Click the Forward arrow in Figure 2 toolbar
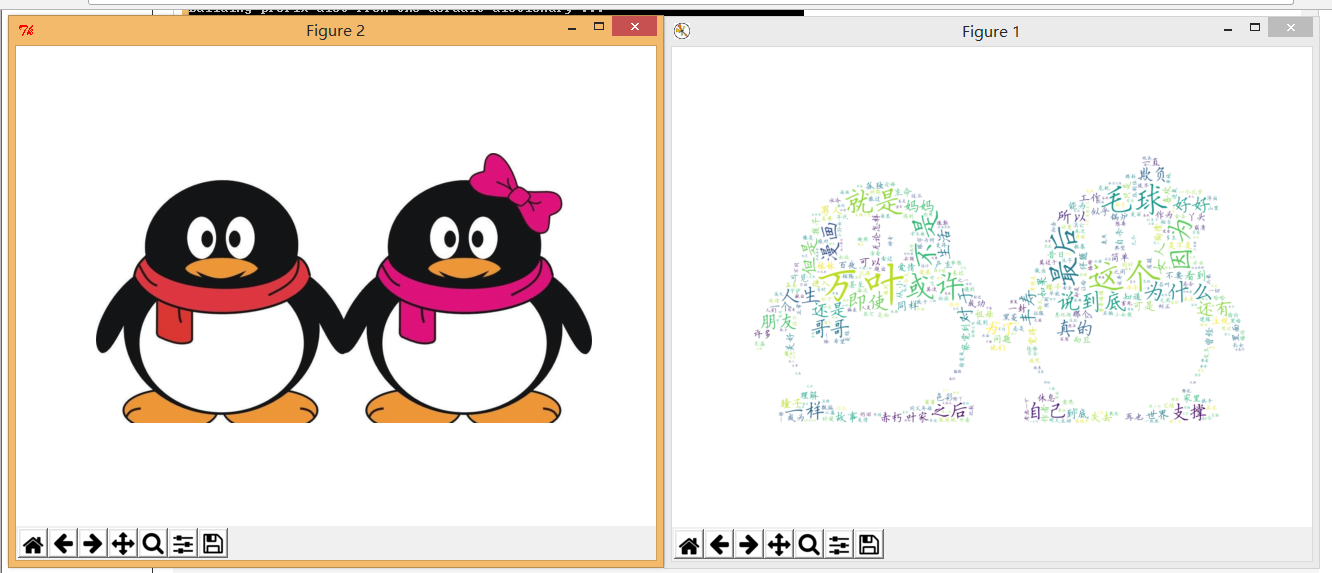Viewport: 1332px width, 573px height. [x=93, y=544]
